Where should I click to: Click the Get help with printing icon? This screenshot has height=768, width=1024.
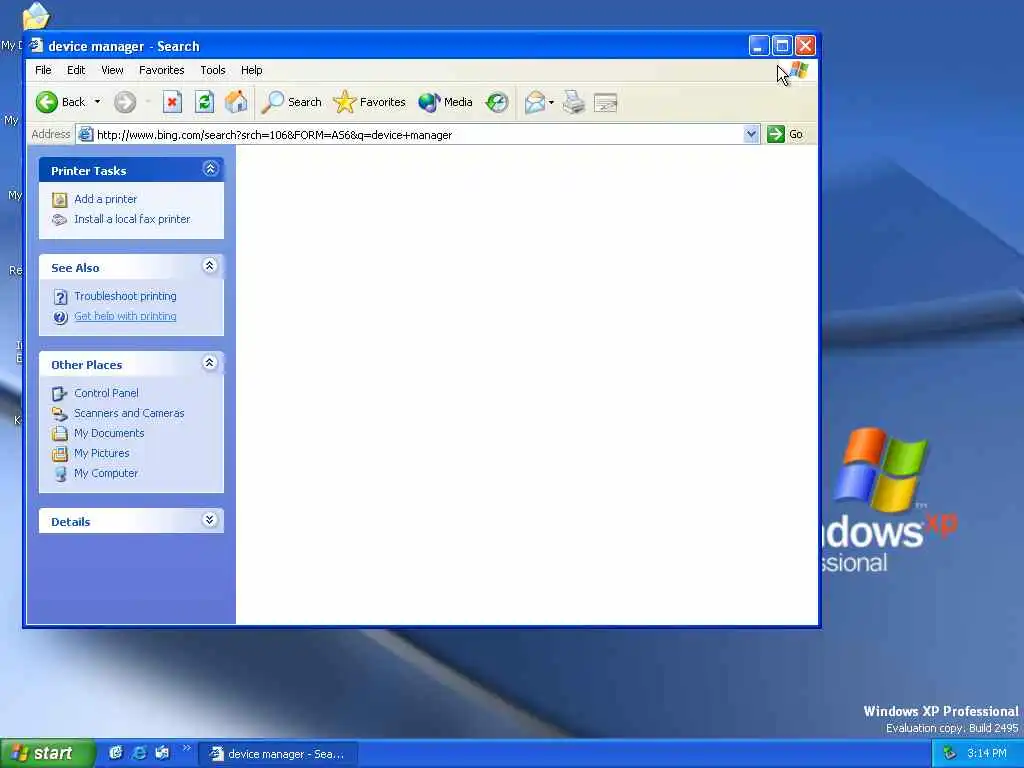click(60, 317)
